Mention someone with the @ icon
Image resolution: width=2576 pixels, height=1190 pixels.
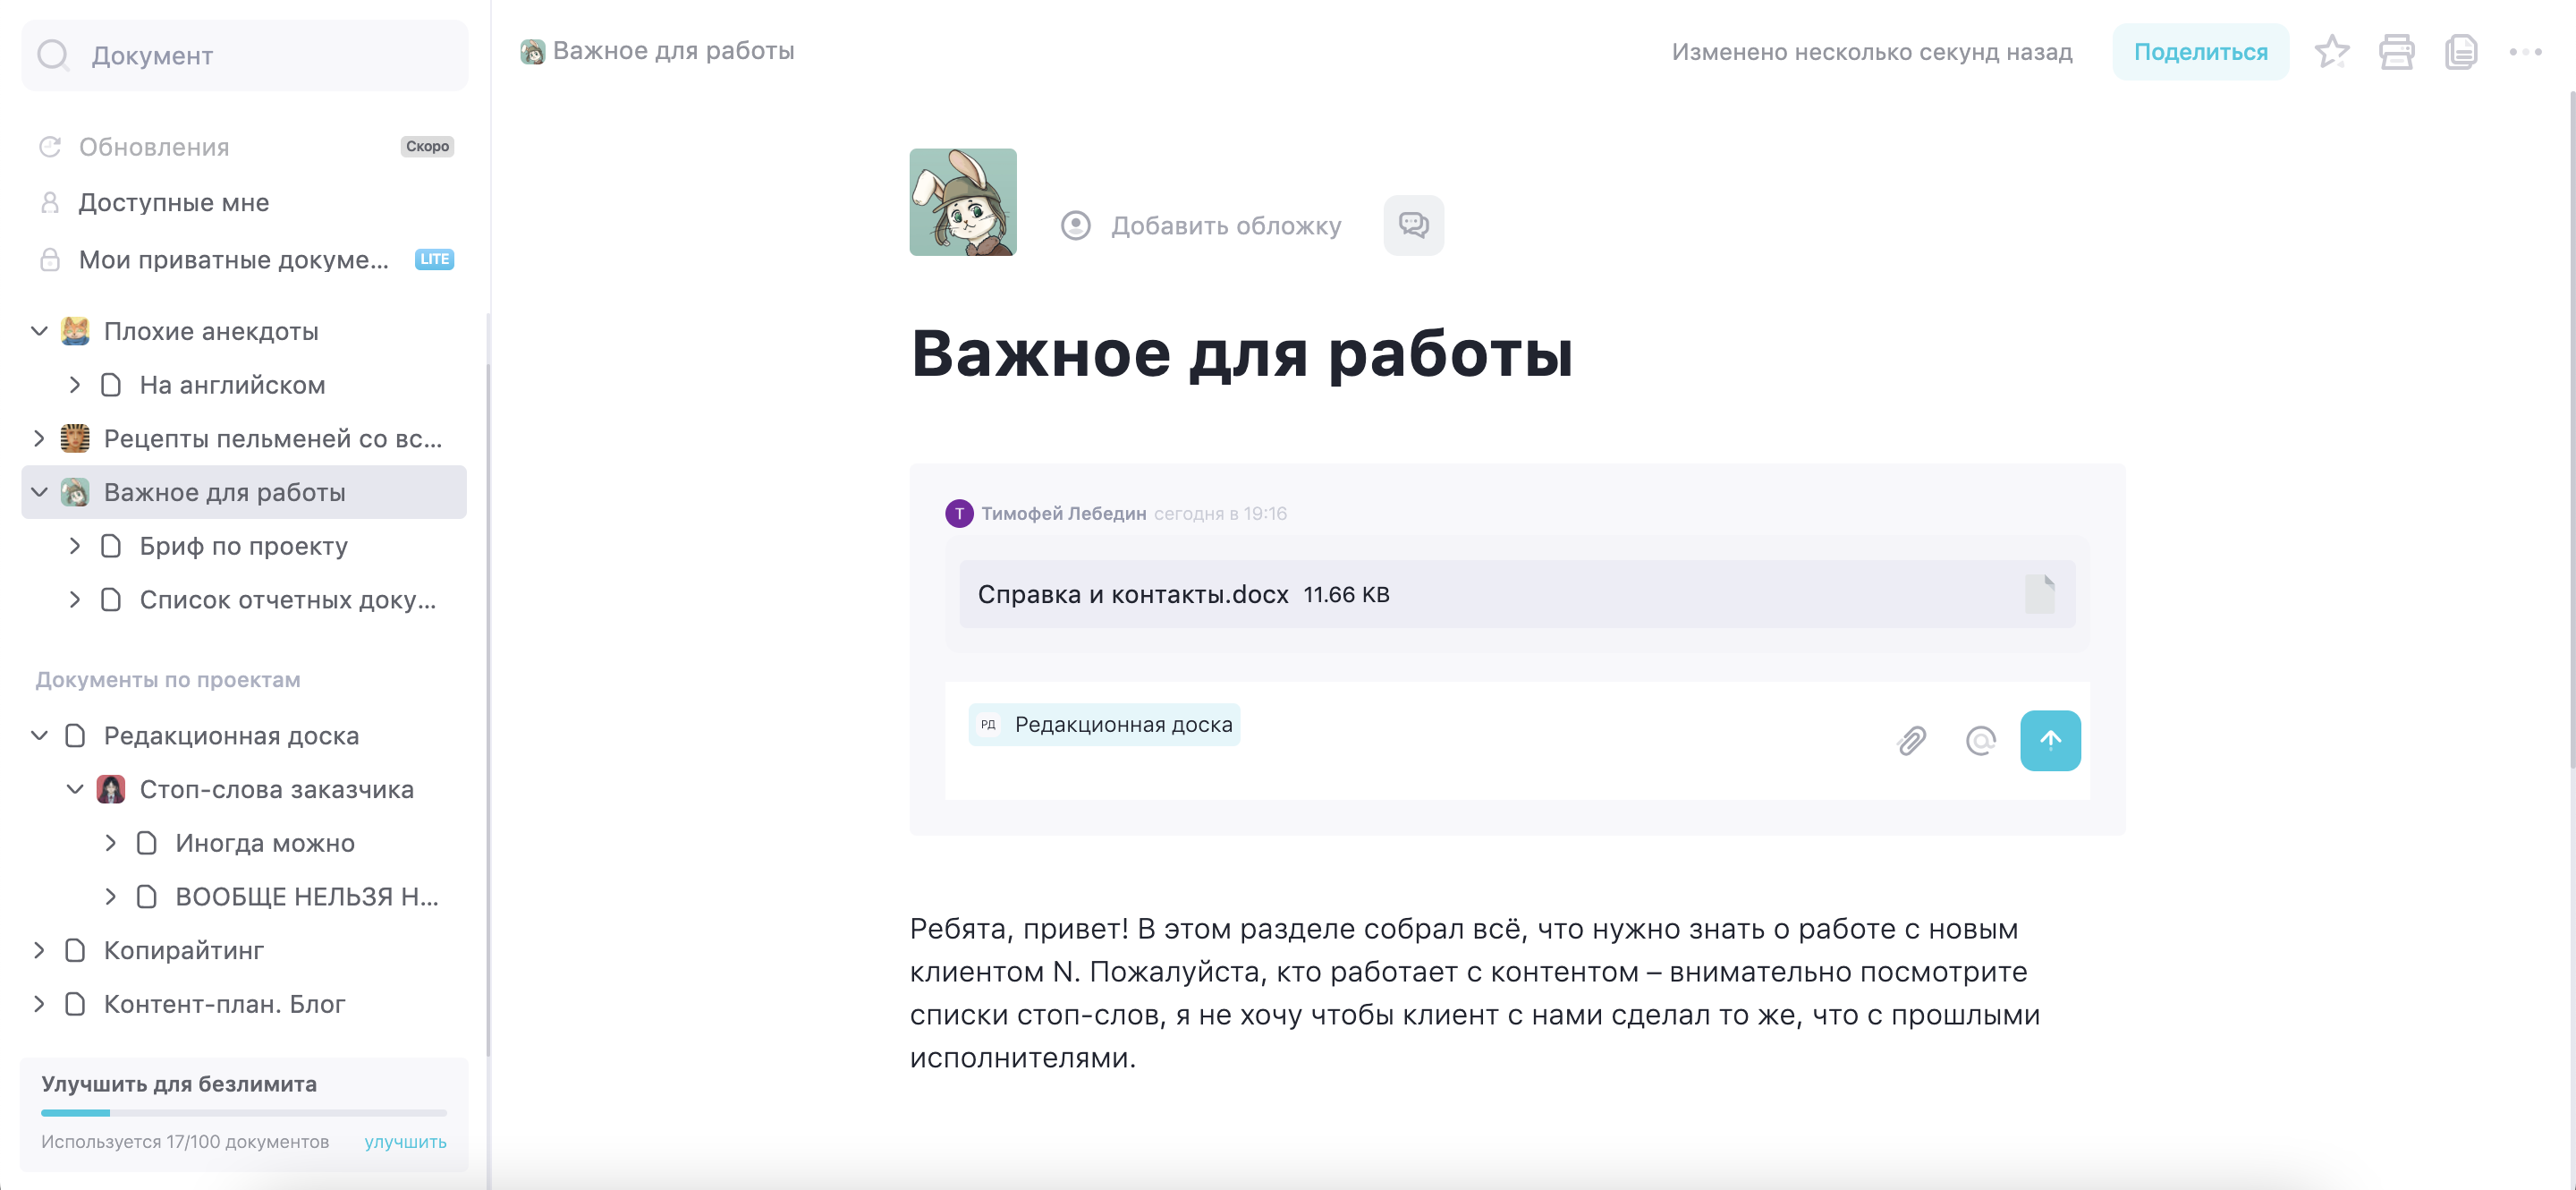coord(1980,740)
